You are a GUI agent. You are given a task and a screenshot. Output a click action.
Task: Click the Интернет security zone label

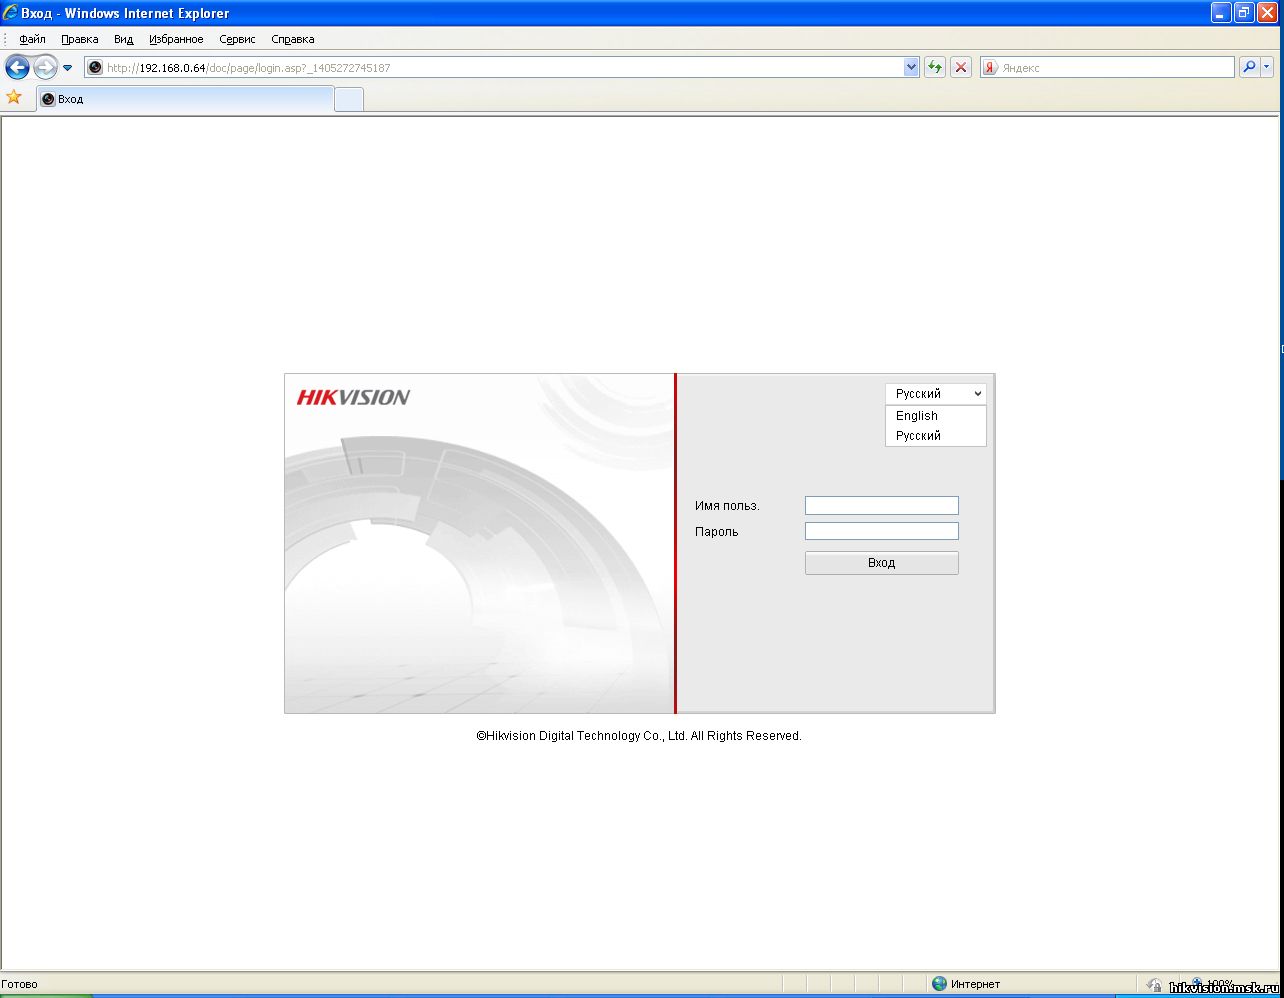pos(975,984)
